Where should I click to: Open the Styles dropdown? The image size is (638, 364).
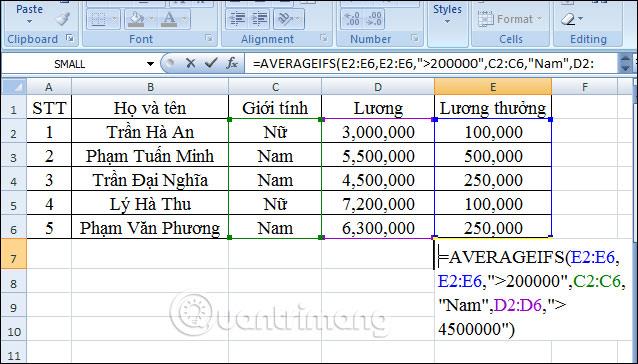[447, 14]
